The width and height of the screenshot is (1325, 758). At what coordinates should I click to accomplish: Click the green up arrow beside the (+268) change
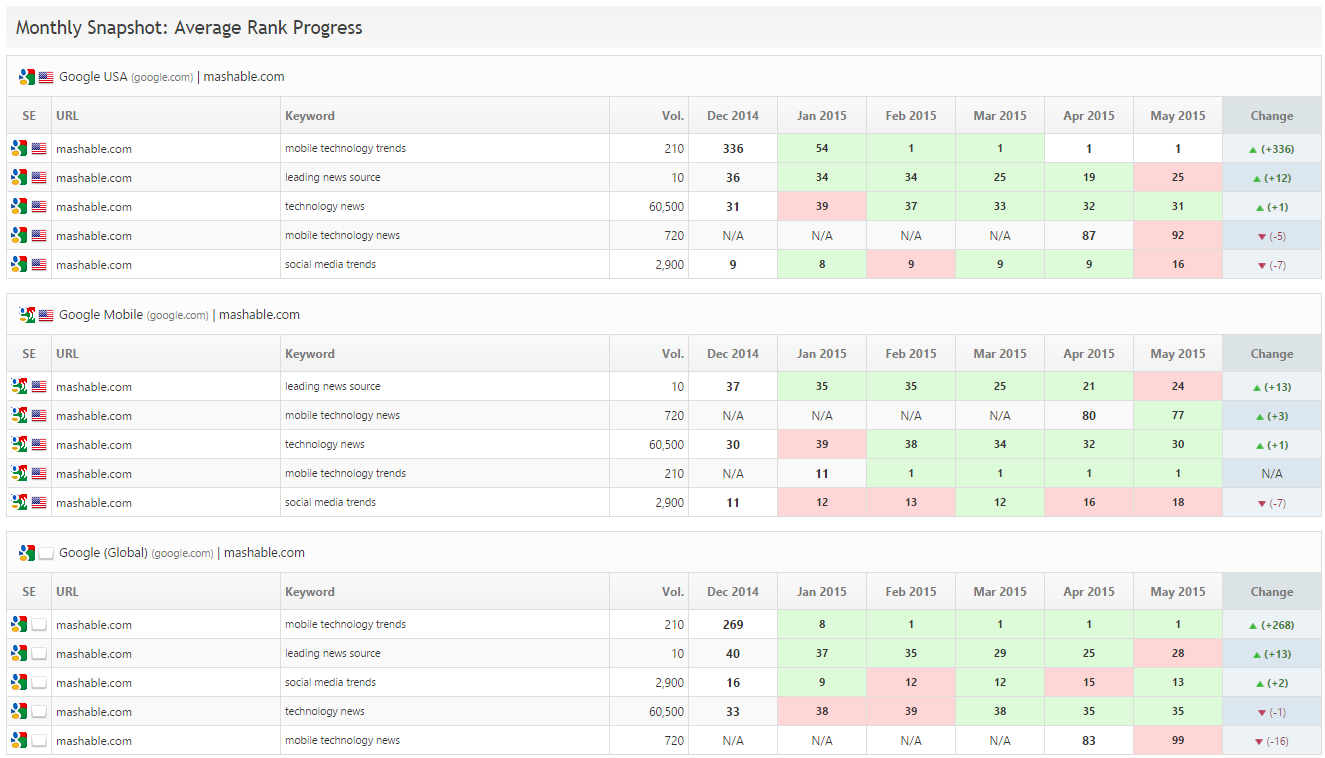(1253, 625)
